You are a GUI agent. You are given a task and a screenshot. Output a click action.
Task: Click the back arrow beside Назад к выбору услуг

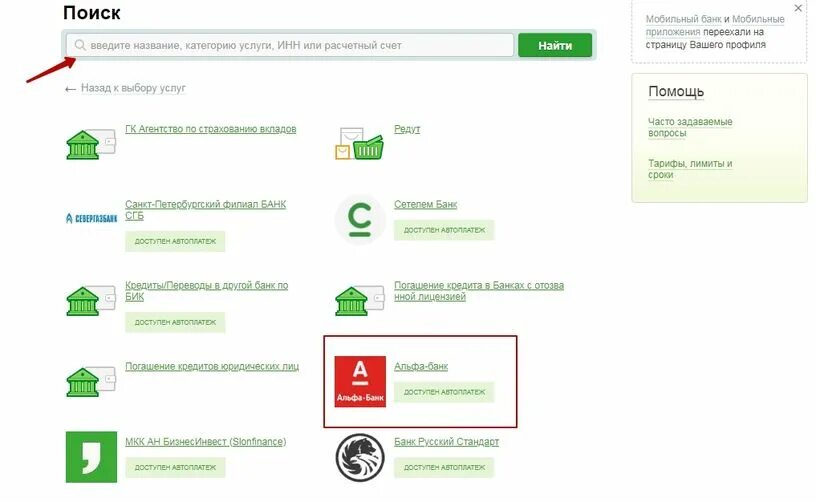(x=70, y=89)
